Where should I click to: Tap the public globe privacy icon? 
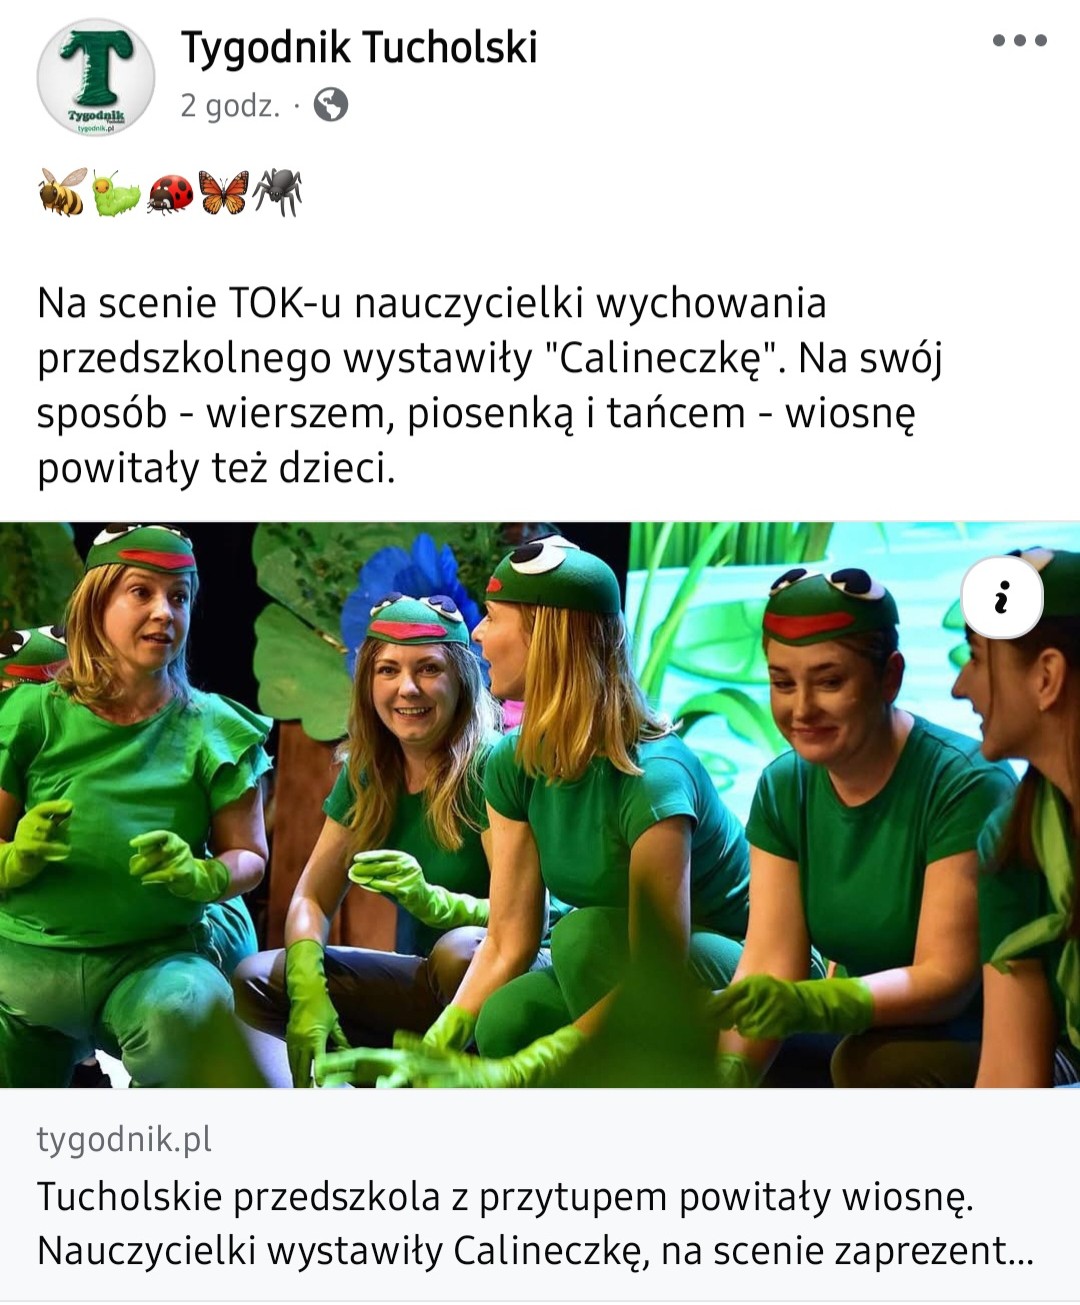331,105
